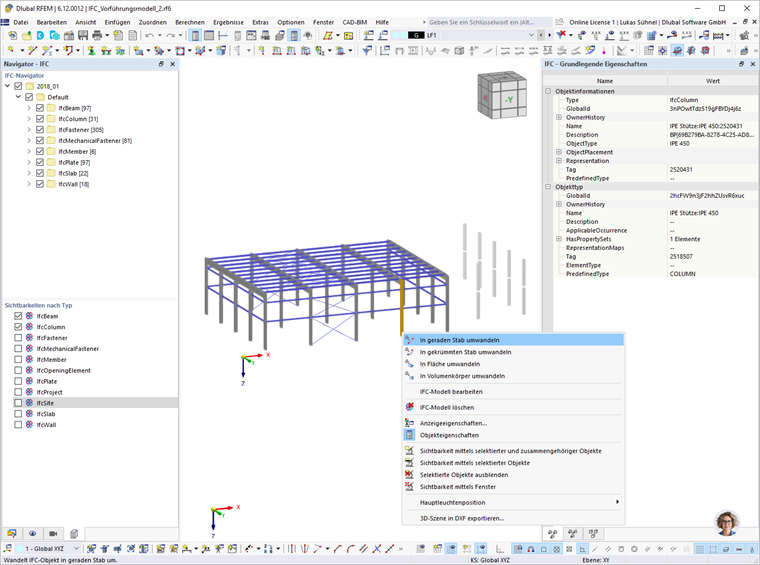Click the IPE 450 ObjectType value cell
The image size is (760, 565).
point(712,143)
